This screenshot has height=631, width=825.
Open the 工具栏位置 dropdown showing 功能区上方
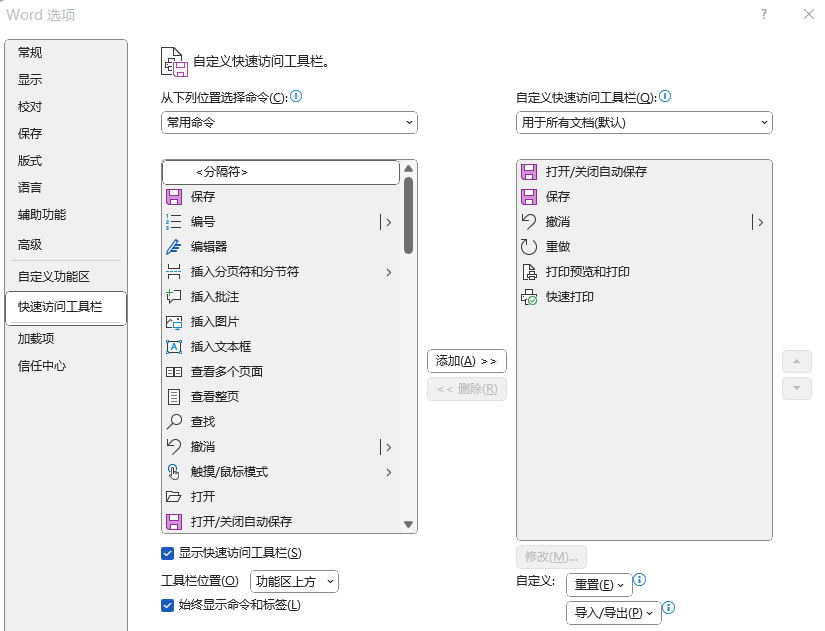(297, 581)
